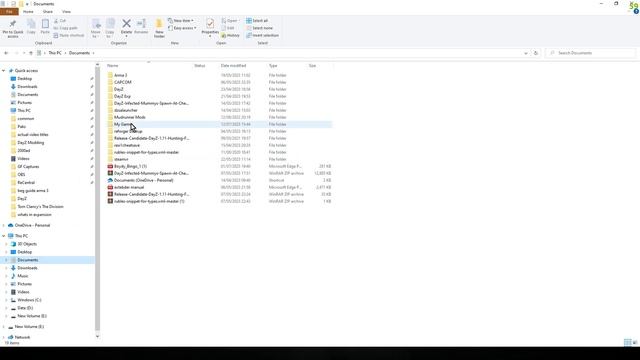Refresh the Documents folder view
The width and height of the screenshot is (640, 360).
pyautogui.click(x=536, y=53)
